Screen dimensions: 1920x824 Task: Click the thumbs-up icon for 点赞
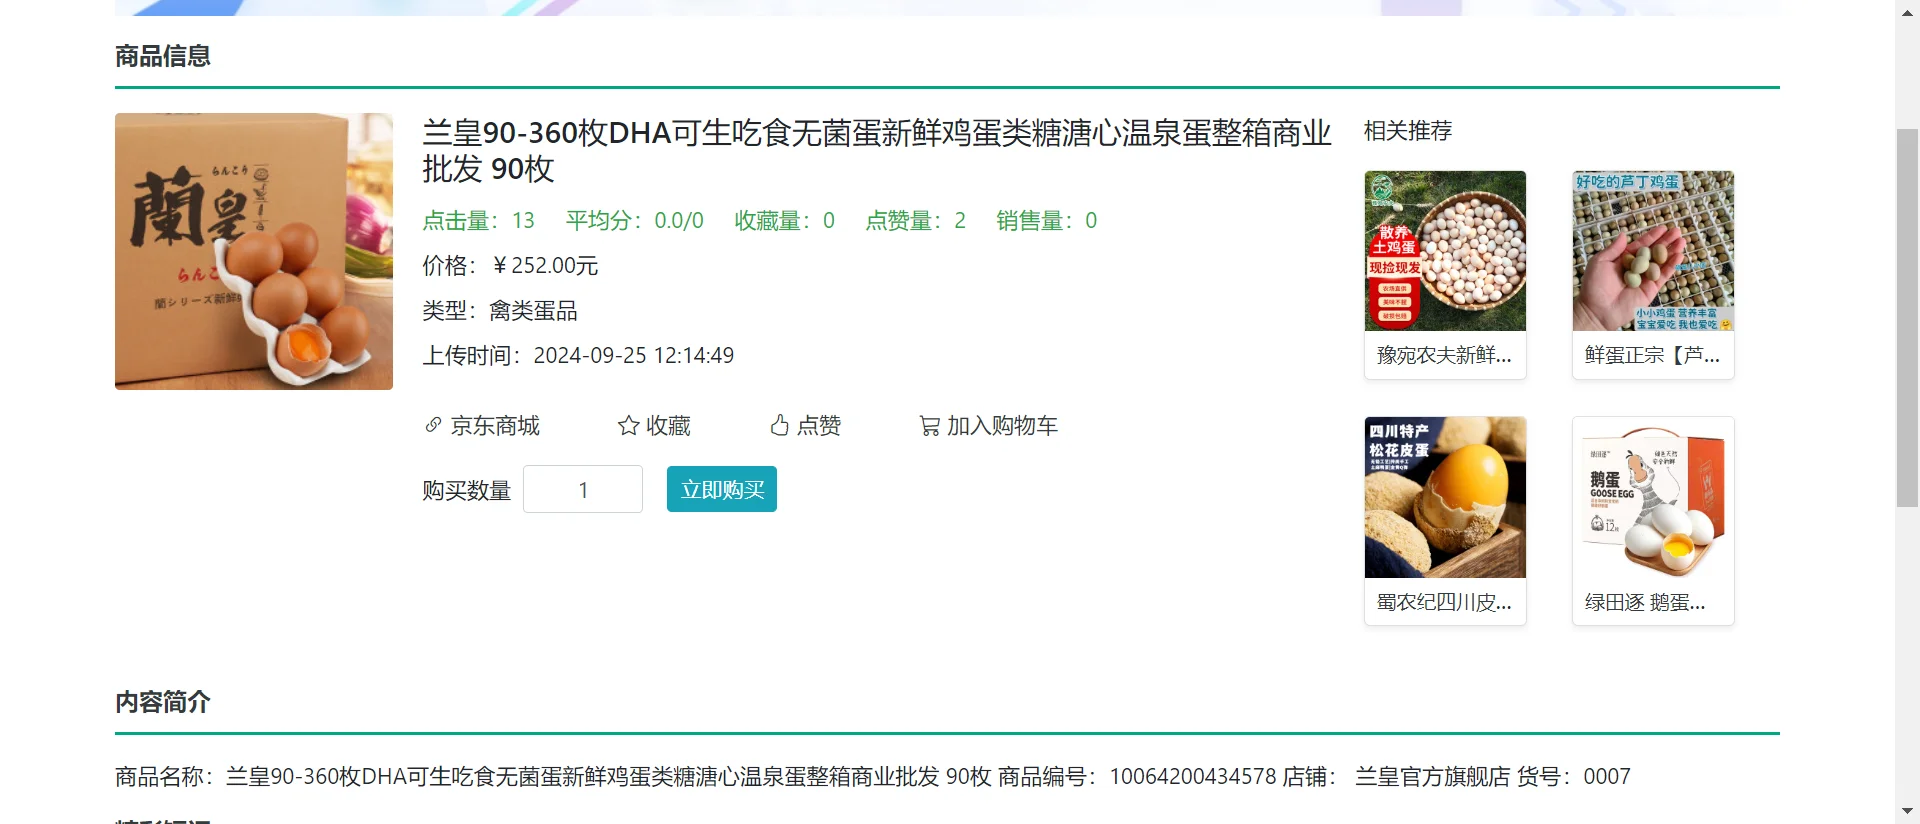coord(780,425)
